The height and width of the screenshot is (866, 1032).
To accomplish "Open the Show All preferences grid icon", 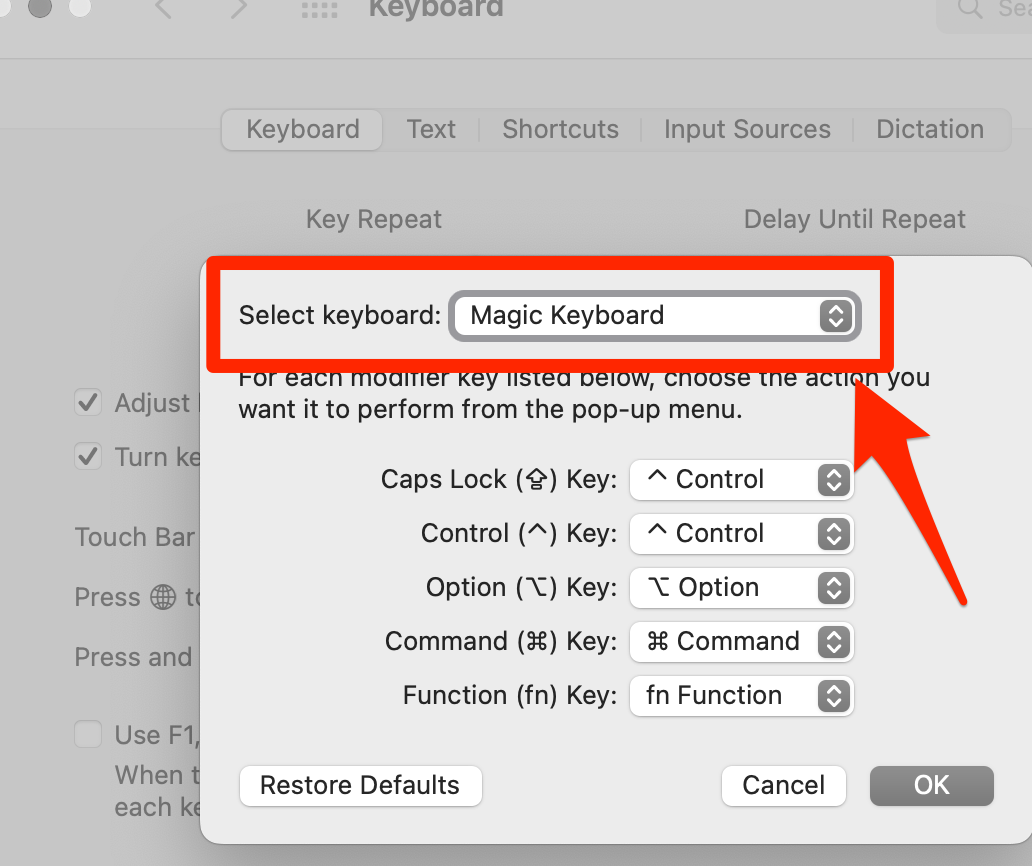I will click(x=318, y=11).
